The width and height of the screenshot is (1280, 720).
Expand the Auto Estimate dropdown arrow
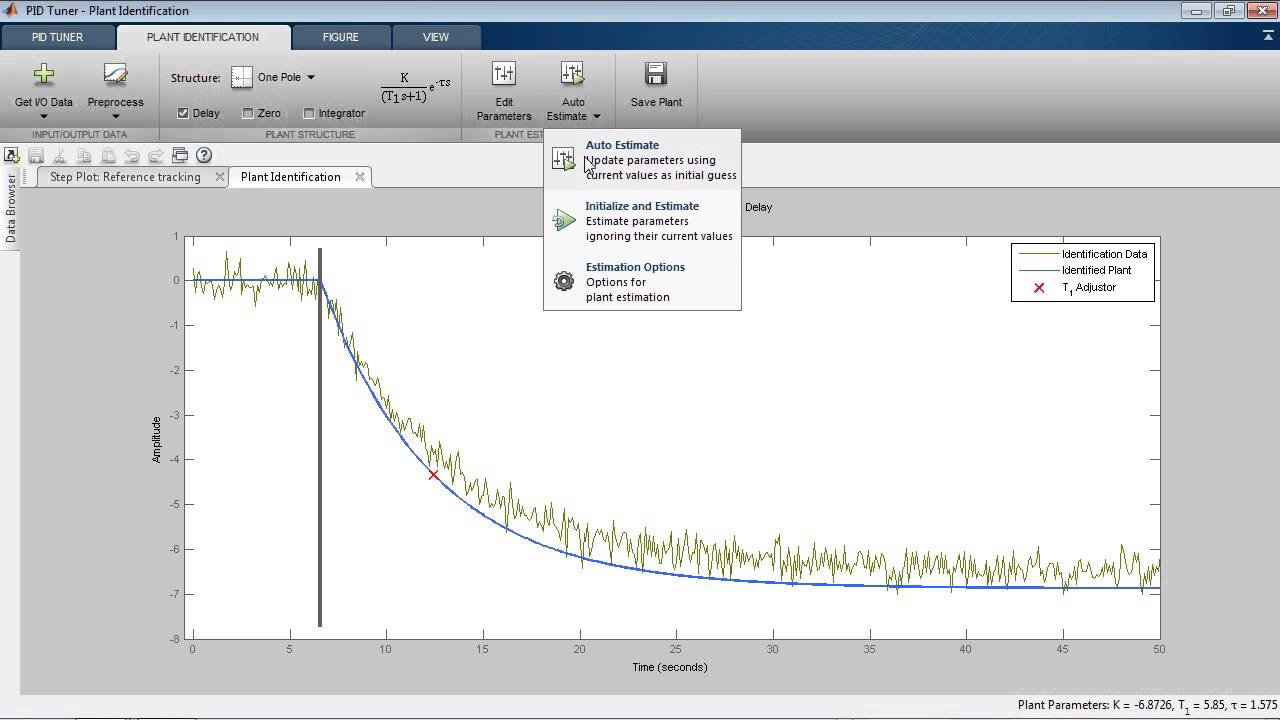pyautogui.click(x=596, y=116)
